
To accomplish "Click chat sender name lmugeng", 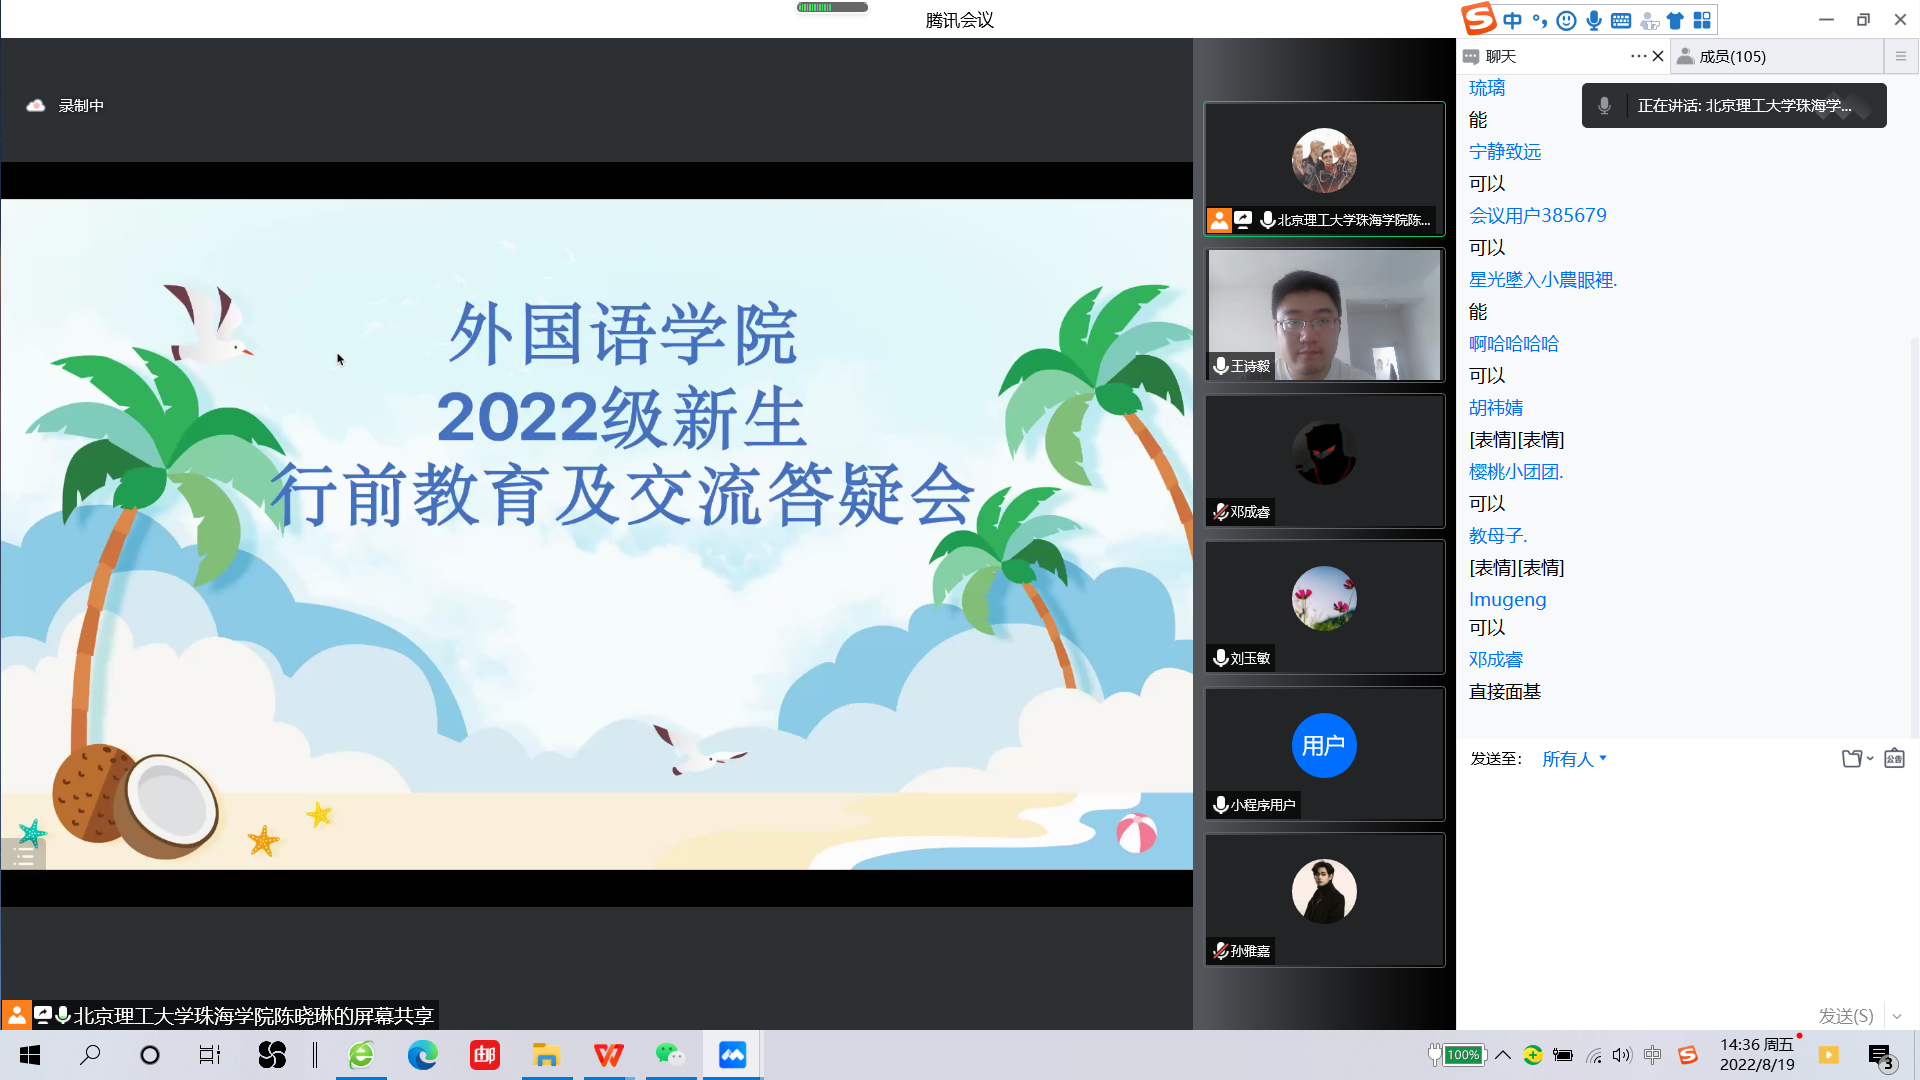I will point(1508,600).
